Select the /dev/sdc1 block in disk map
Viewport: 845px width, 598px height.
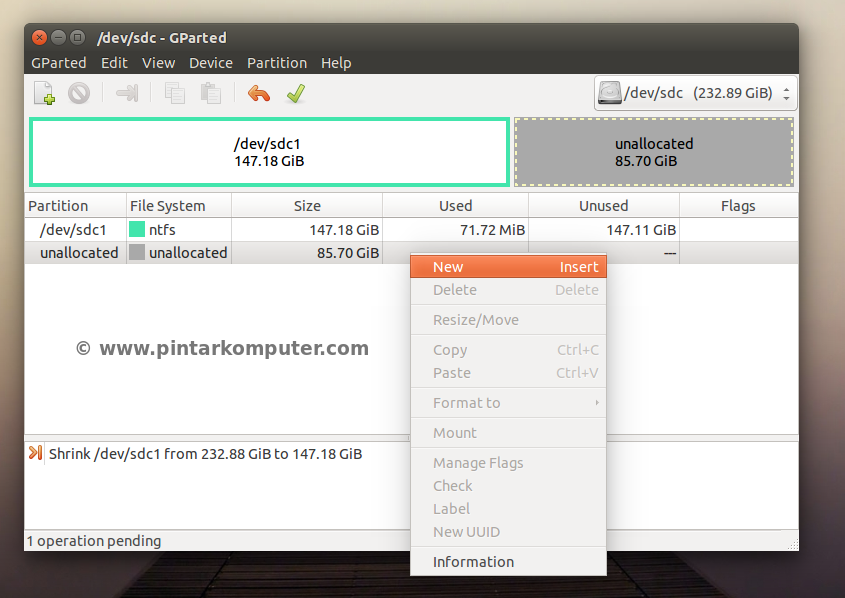coord(269,152)
